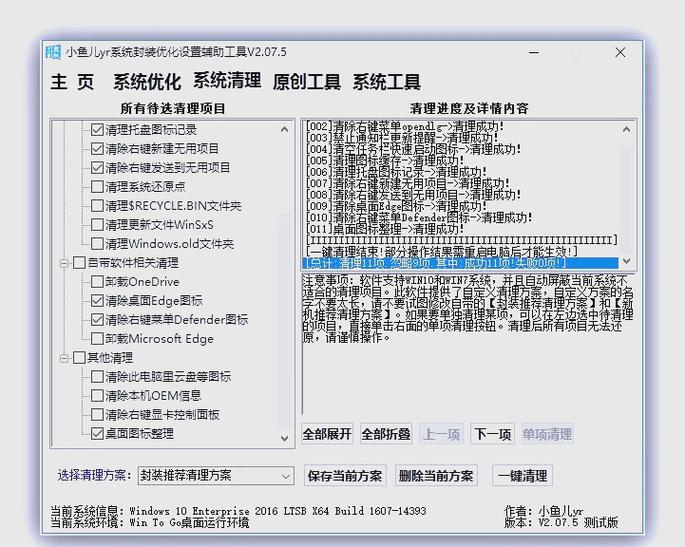Select highlighted summary line 总计:清理11项
Viewport: 685px width, 547px height.
click(460, 263)
